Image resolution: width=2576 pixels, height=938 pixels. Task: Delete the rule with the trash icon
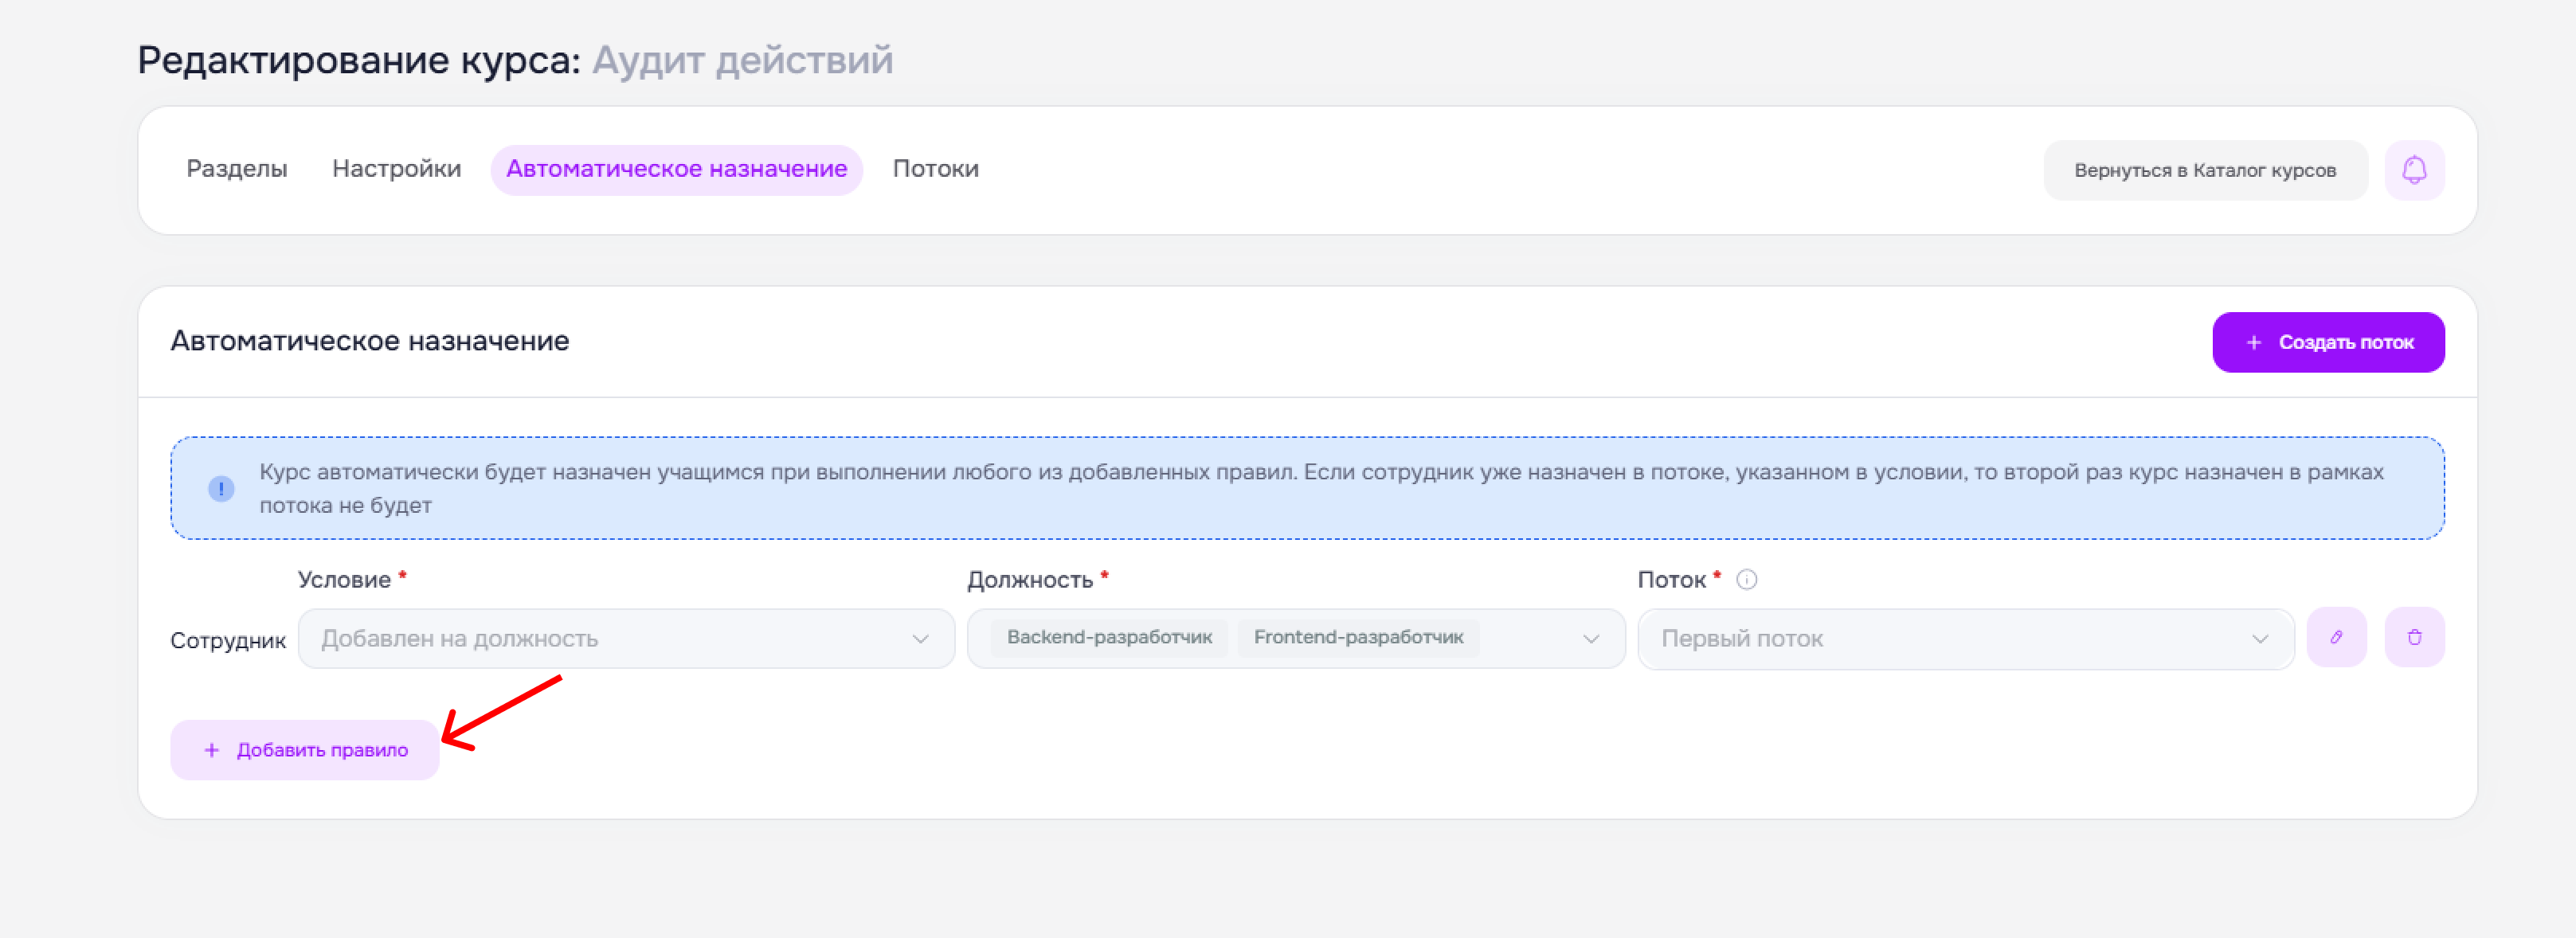[x=2414, y=637]
